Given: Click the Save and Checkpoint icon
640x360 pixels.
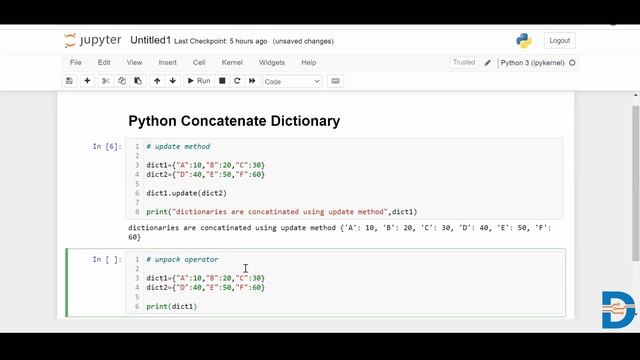Looking at the screenshot, I should click(69, 81).
